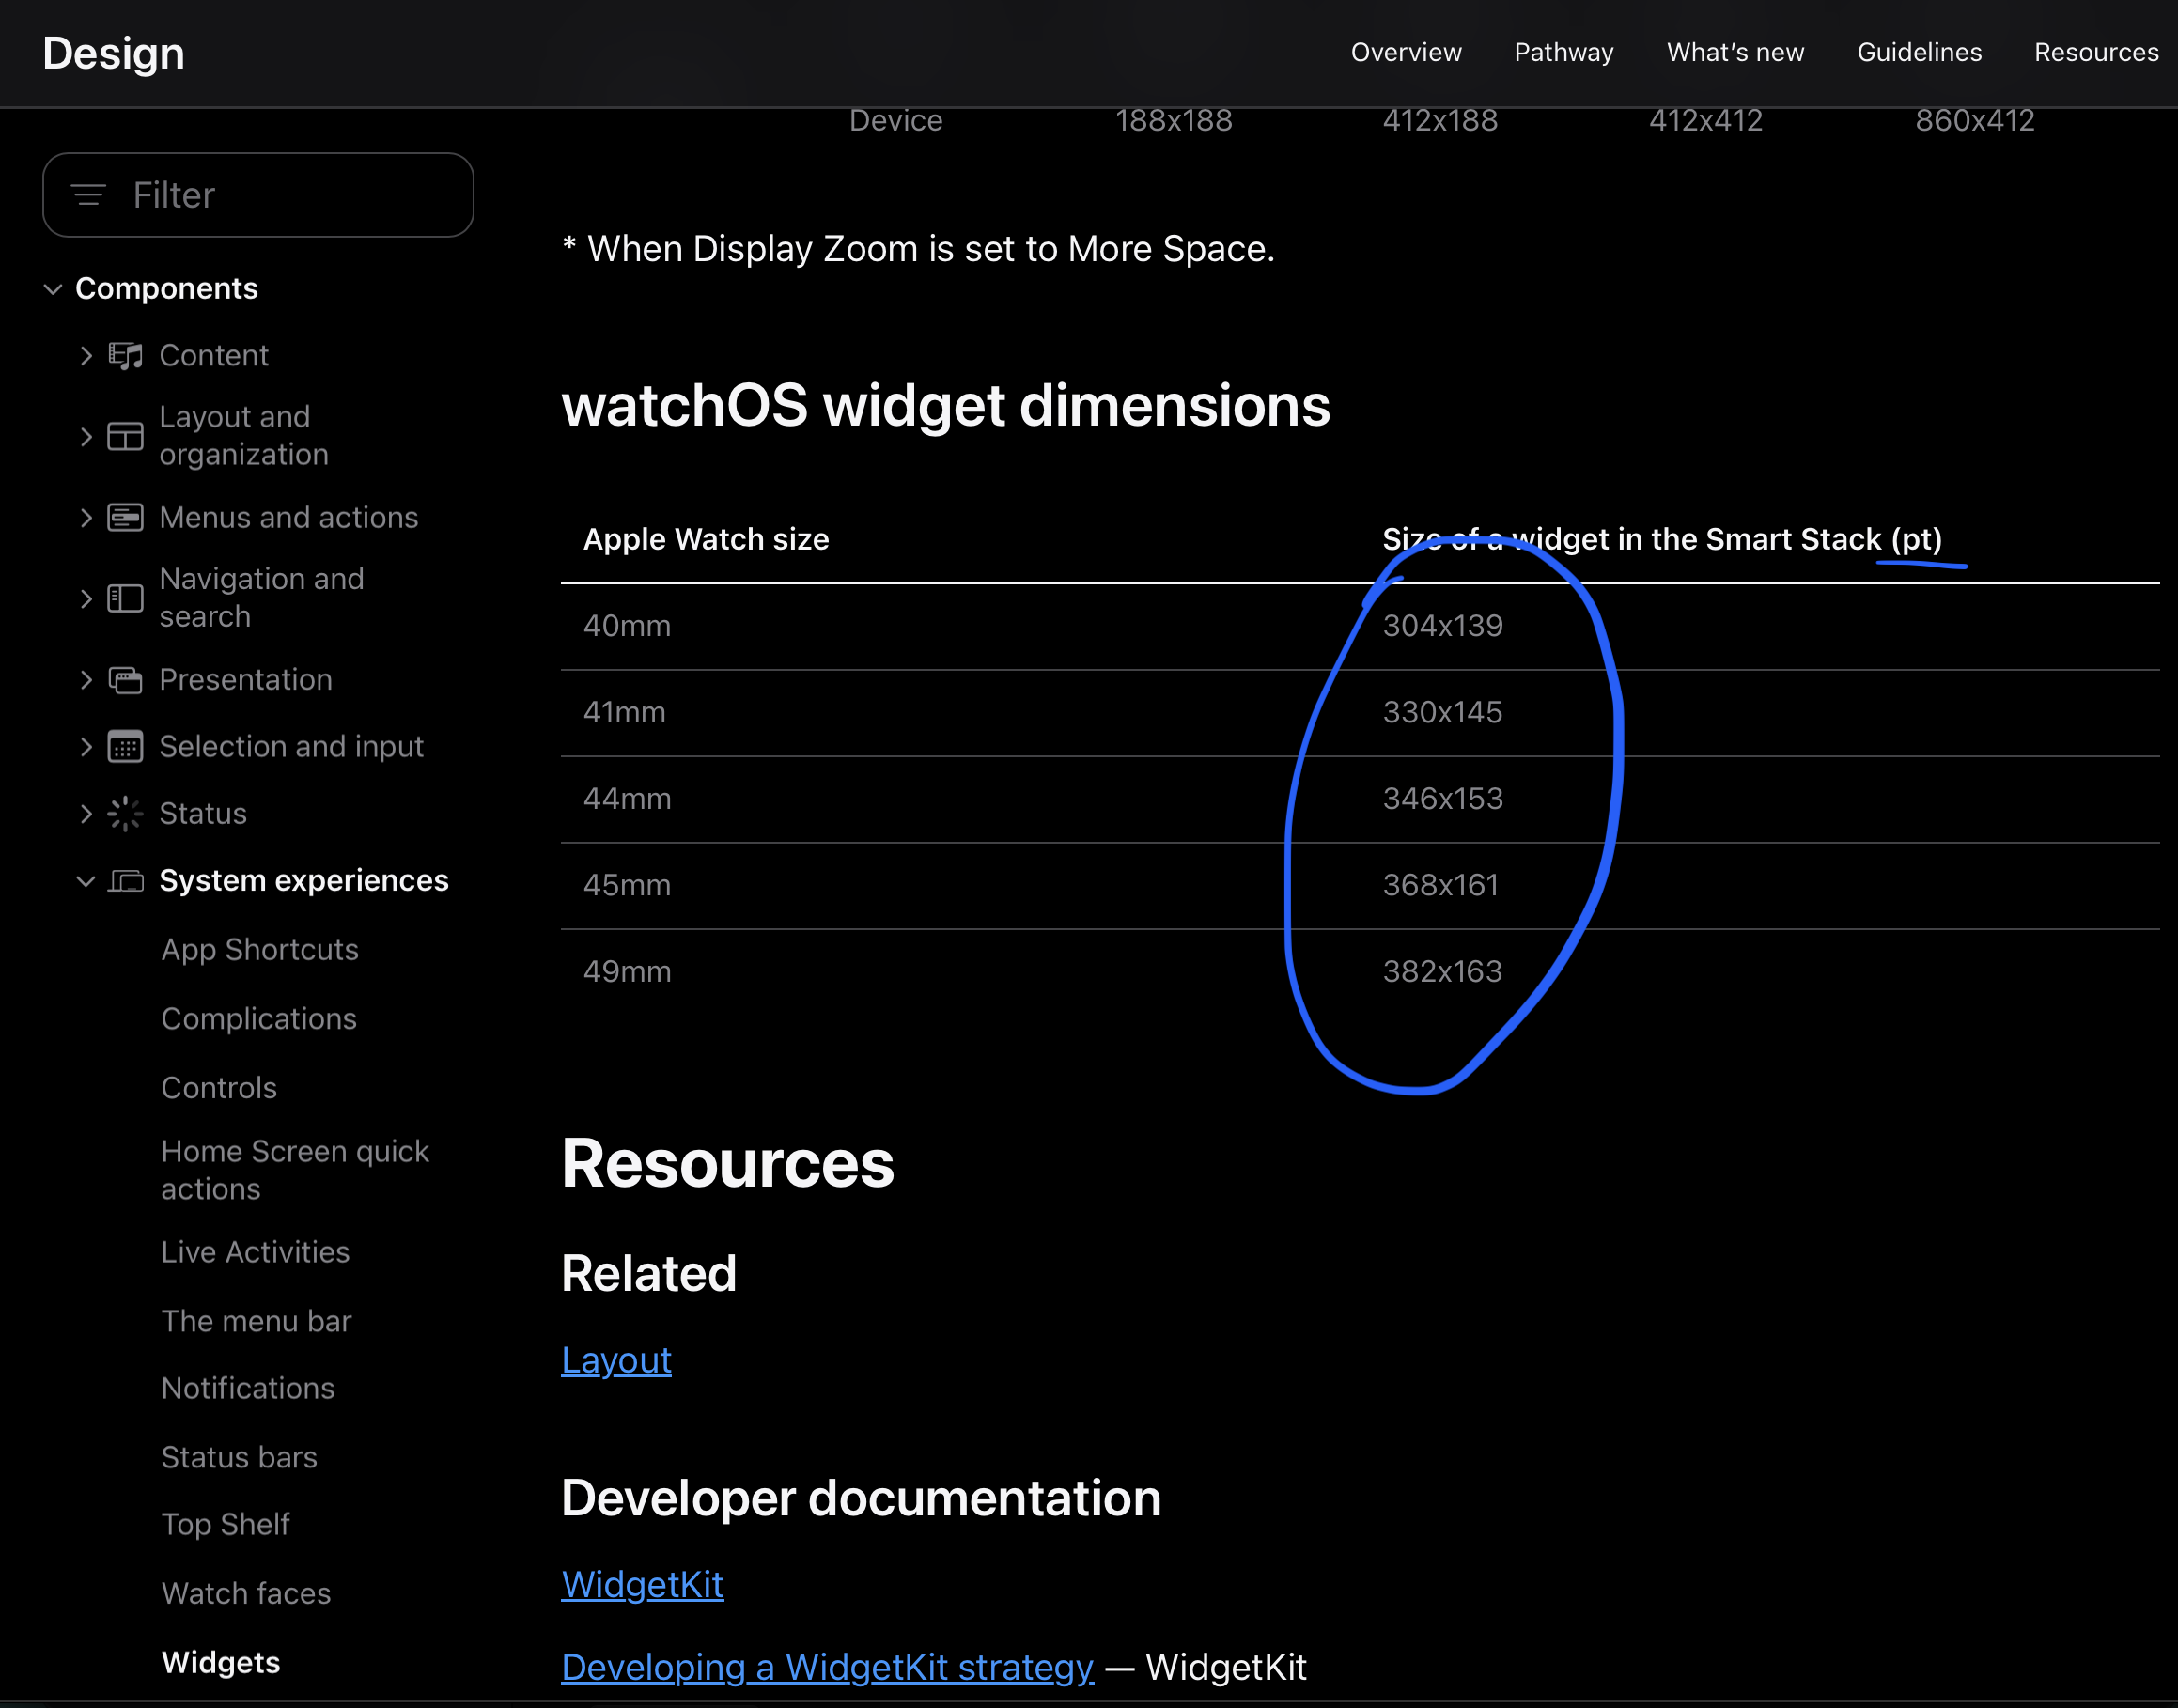The width and height of the screenshot is (2178, 1708).
Task: Click the 304x139 widget size value
Action: pos(1443,626)
